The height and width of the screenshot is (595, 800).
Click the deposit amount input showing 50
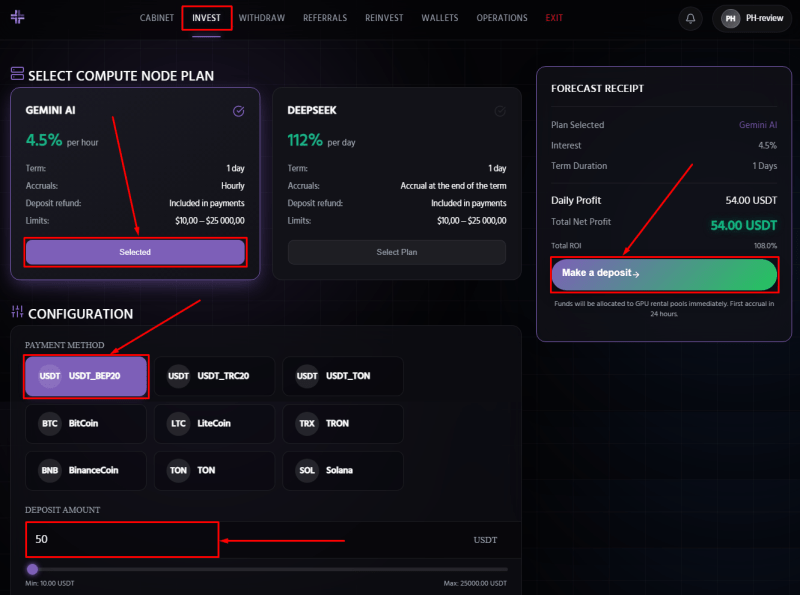pyautogui.click(x=122, y=539)
